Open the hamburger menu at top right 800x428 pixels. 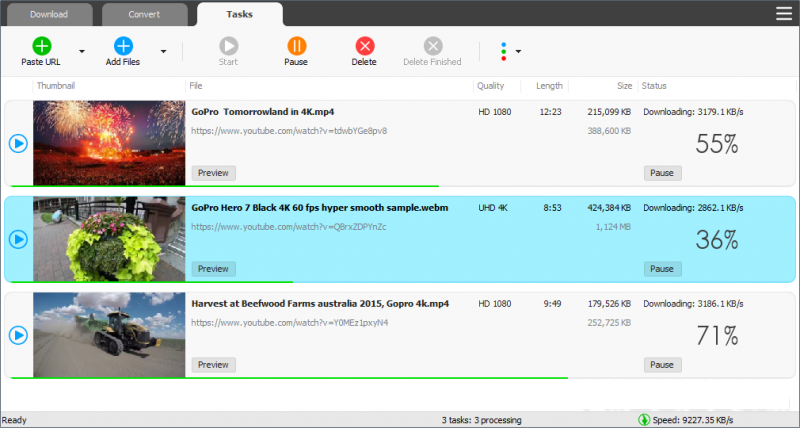tap(783, 13)
